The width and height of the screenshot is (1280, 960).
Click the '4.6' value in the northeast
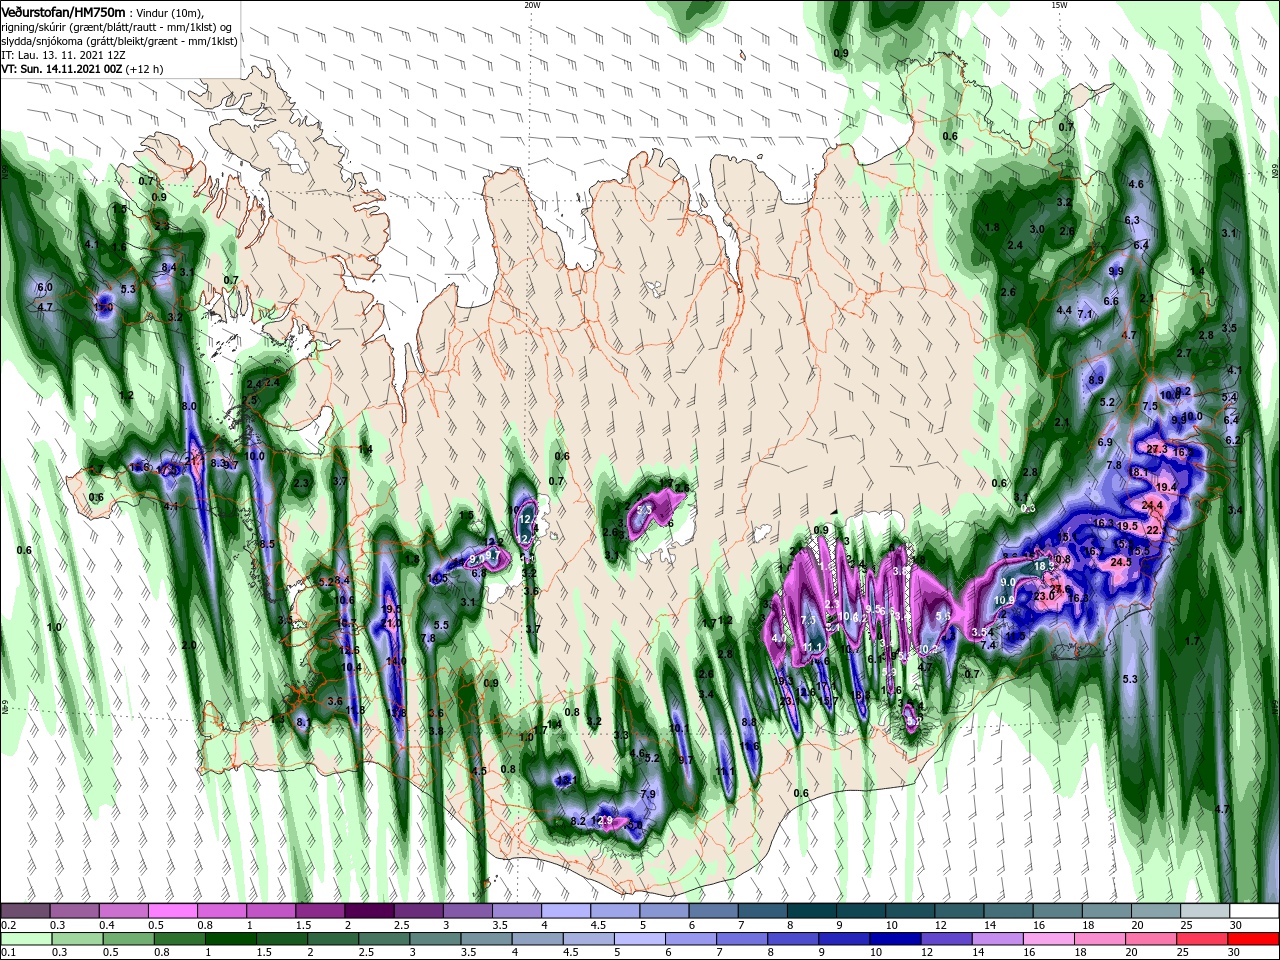[x=1135, y=184]
